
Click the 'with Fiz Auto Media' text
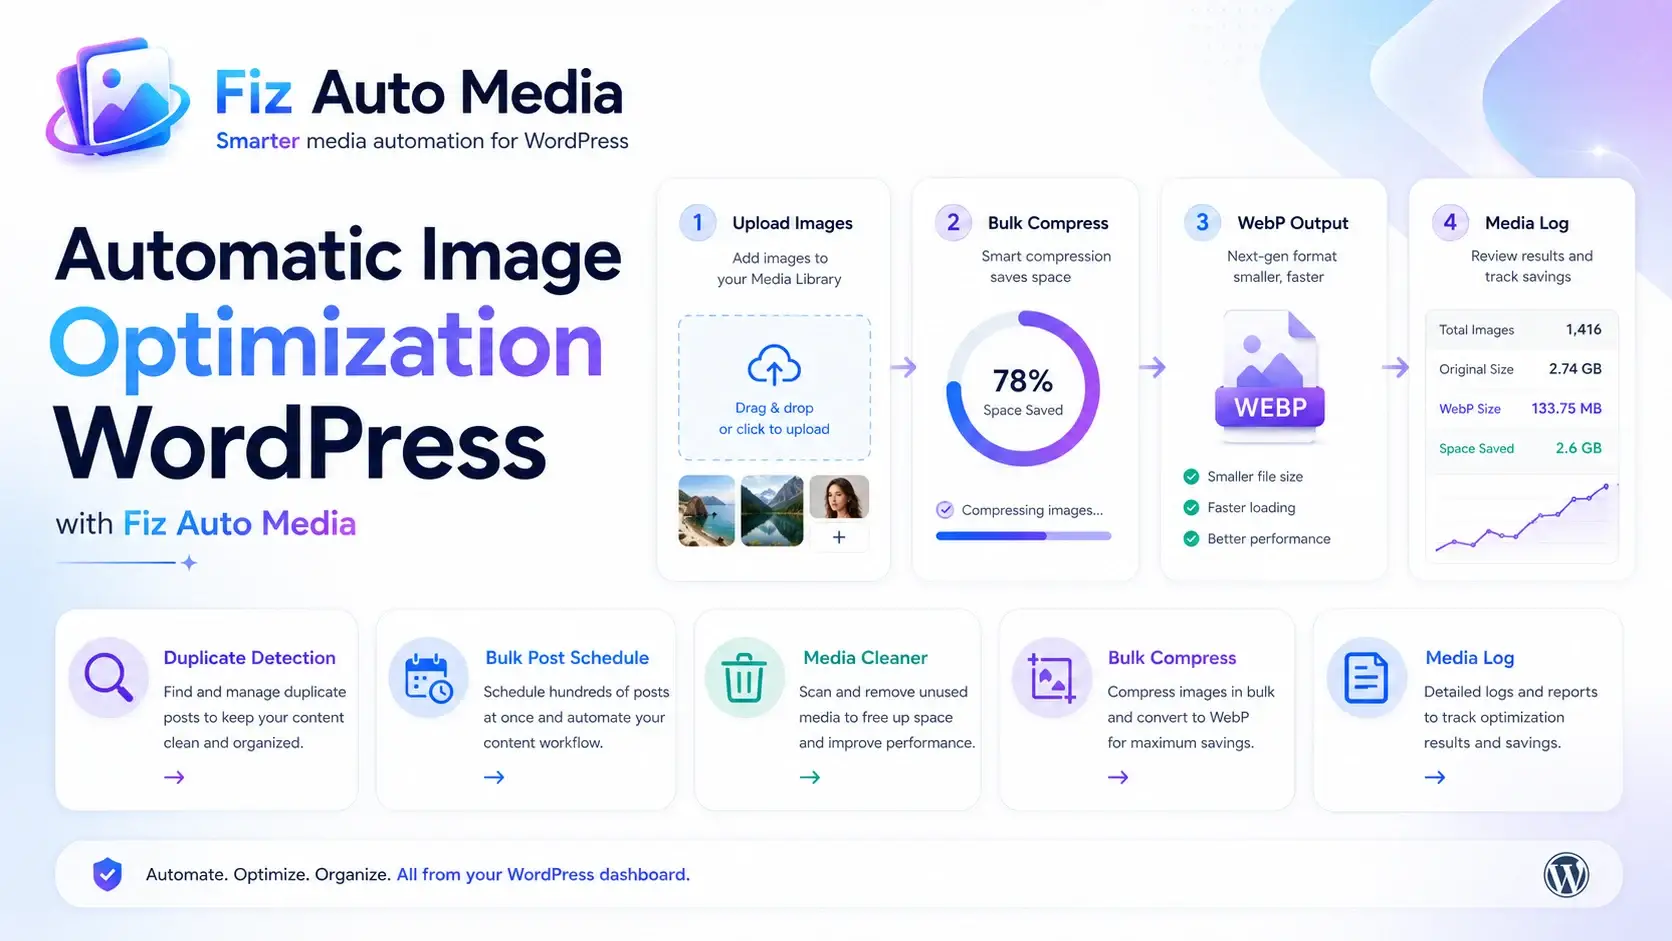coord(206,523)
